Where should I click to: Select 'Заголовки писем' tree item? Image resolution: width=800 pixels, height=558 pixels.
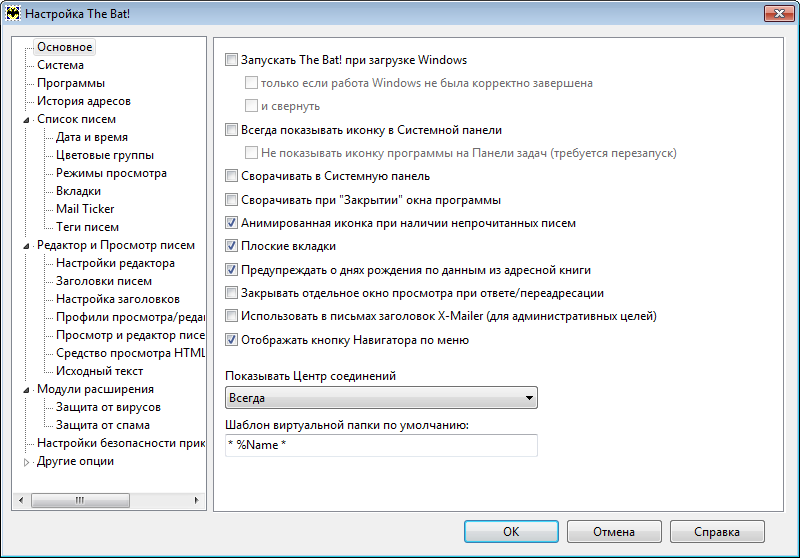[104, 281]
